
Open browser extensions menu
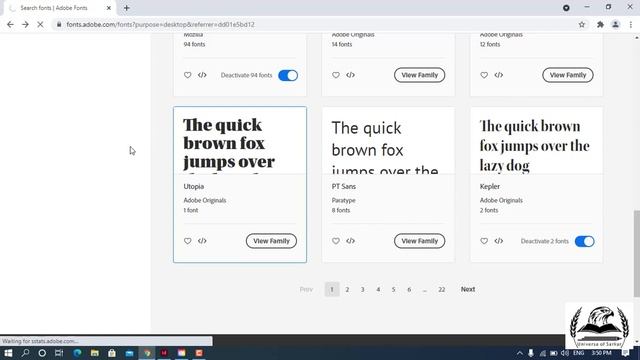coord(600,24)
